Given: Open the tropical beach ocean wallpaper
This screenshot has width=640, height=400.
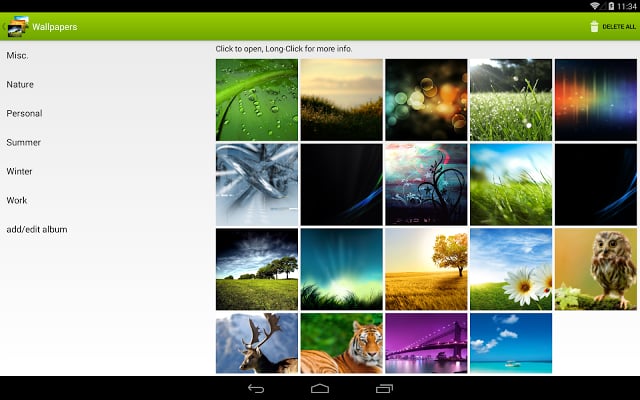Looking at the screenshot, I should pos(511,343).
